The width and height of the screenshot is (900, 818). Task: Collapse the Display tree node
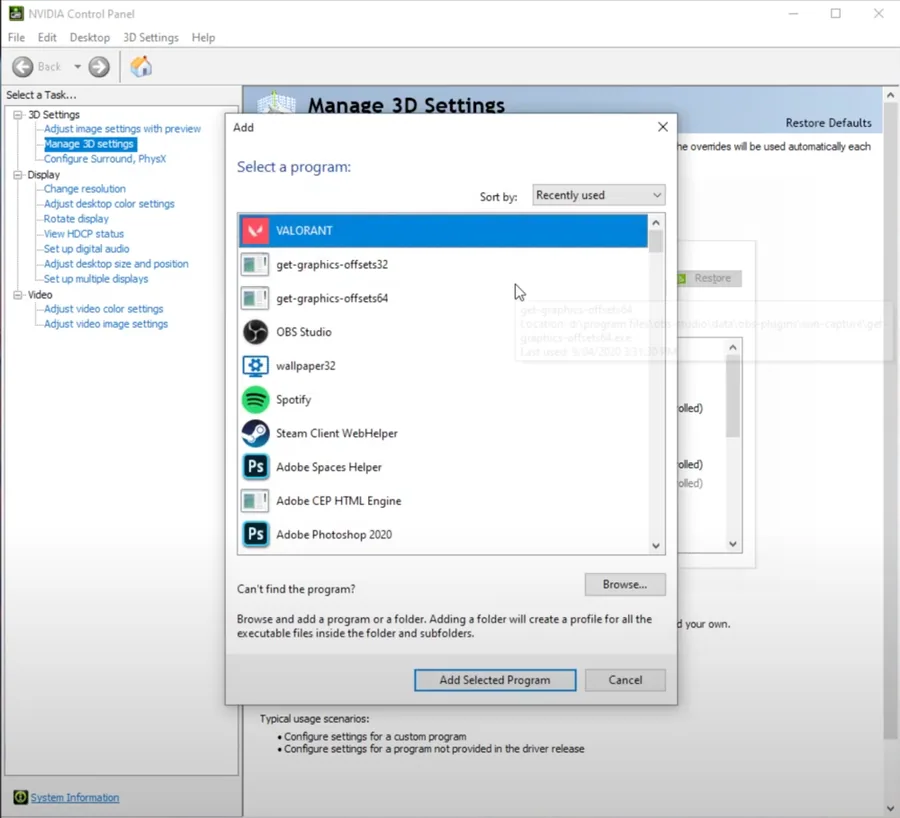coord(18,175)
